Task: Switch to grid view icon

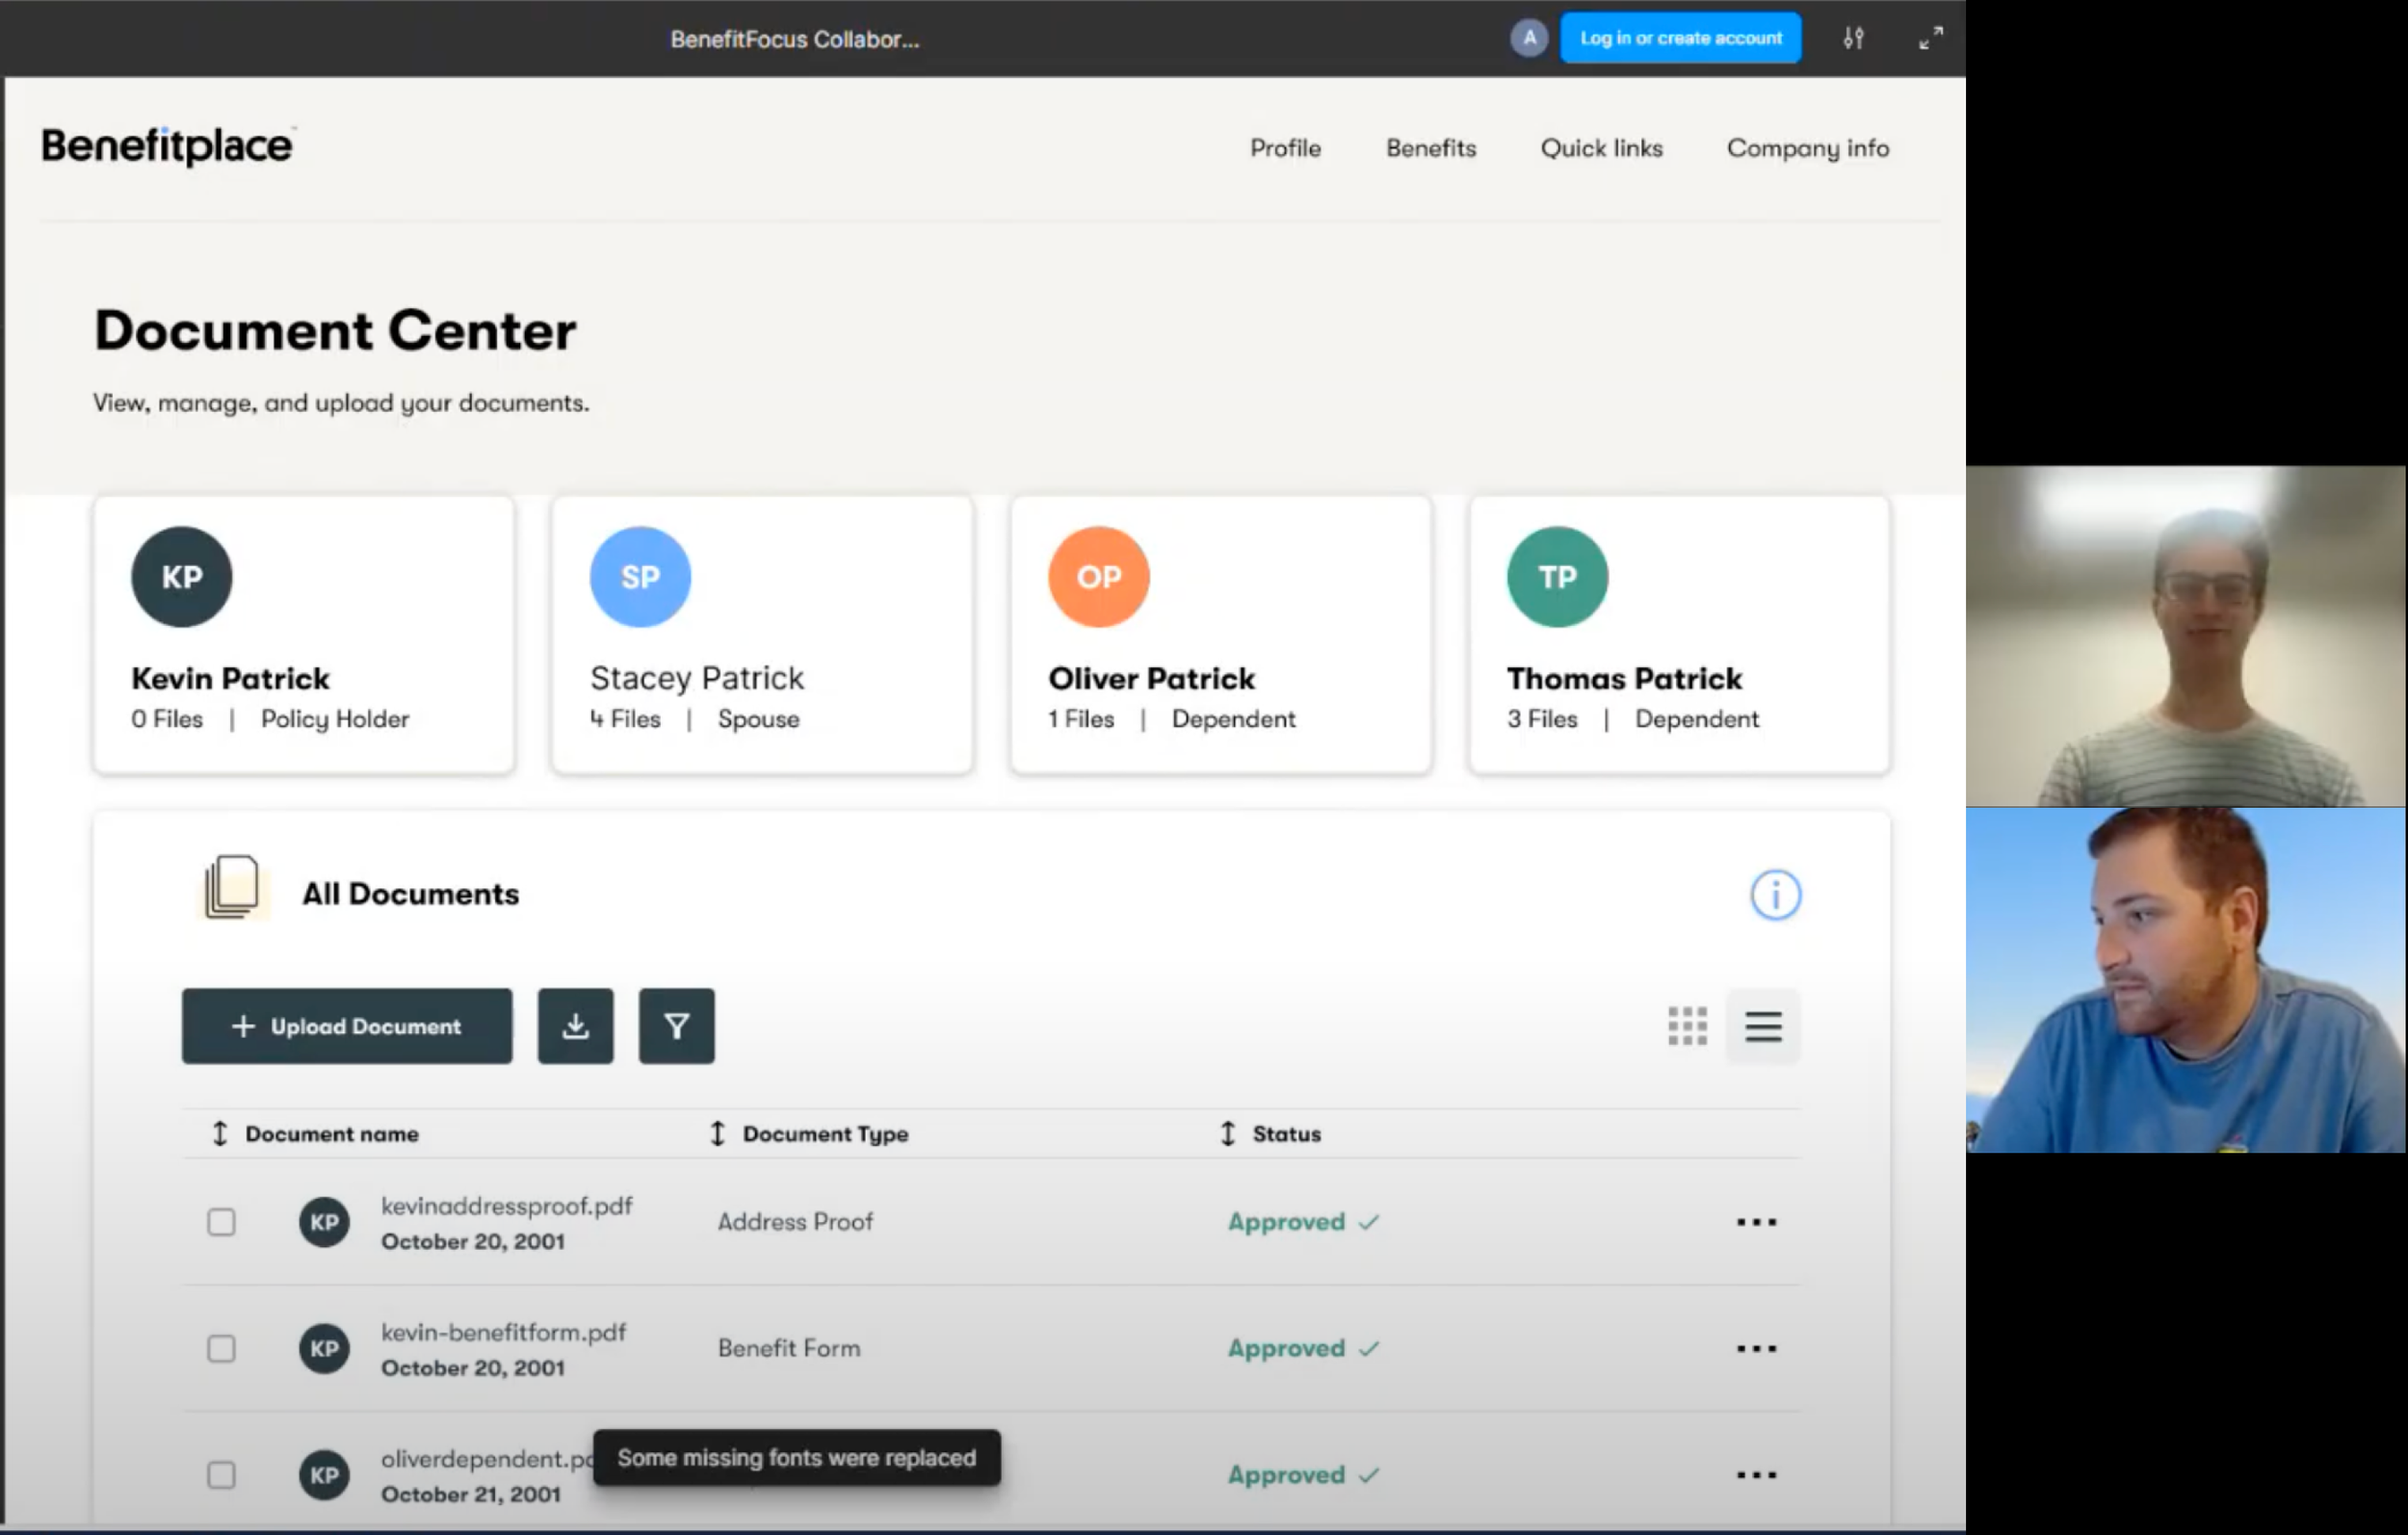Action: tap(1687, 1026)
